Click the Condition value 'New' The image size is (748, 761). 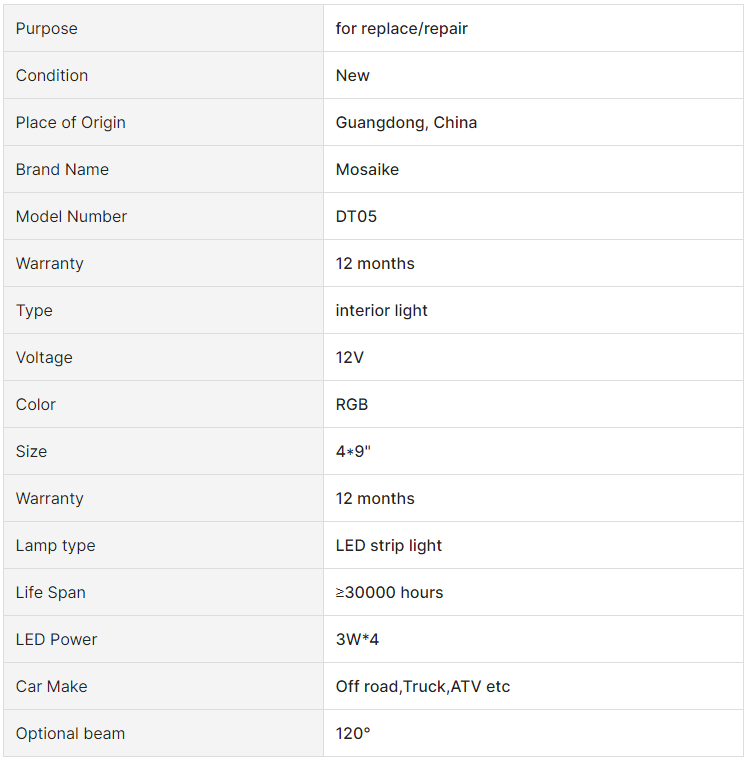coord(352,75)
